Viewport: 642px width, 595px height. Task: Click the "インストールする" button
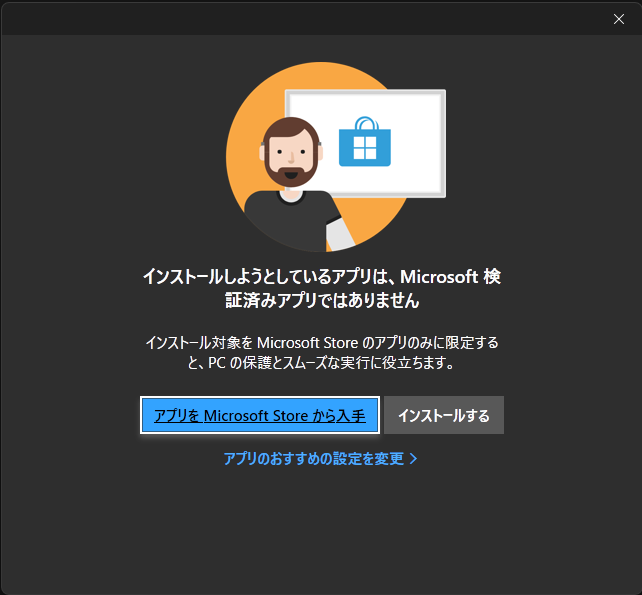(x=444, y=415)
